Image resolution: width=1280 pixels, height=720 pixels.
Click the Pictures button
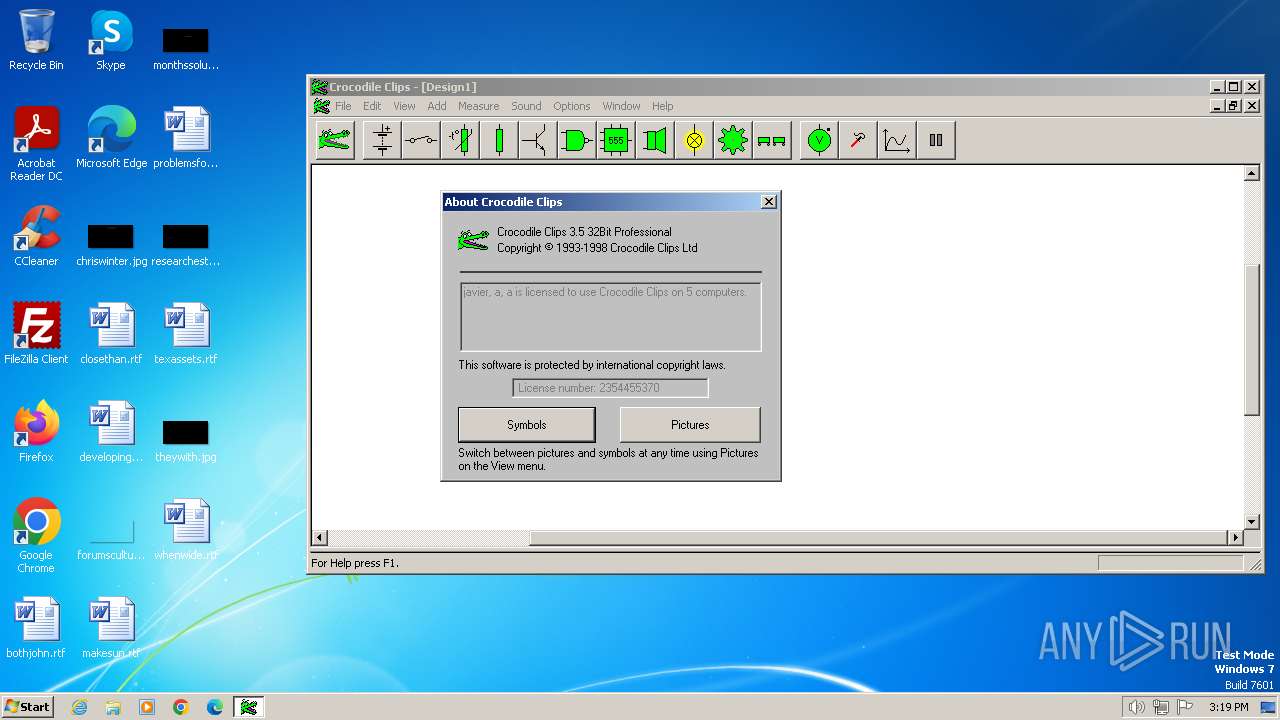[690, 425]
